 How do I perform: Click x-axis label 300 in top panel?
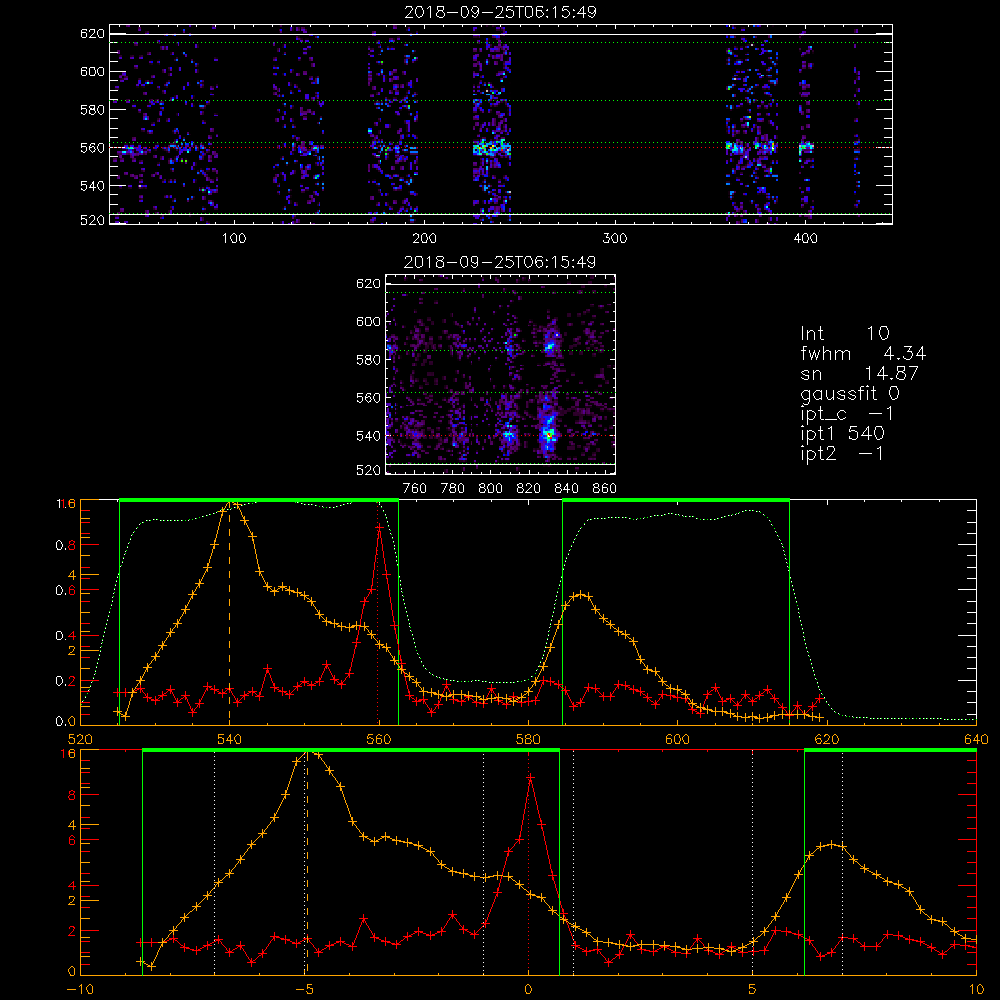tap(614, 239)
